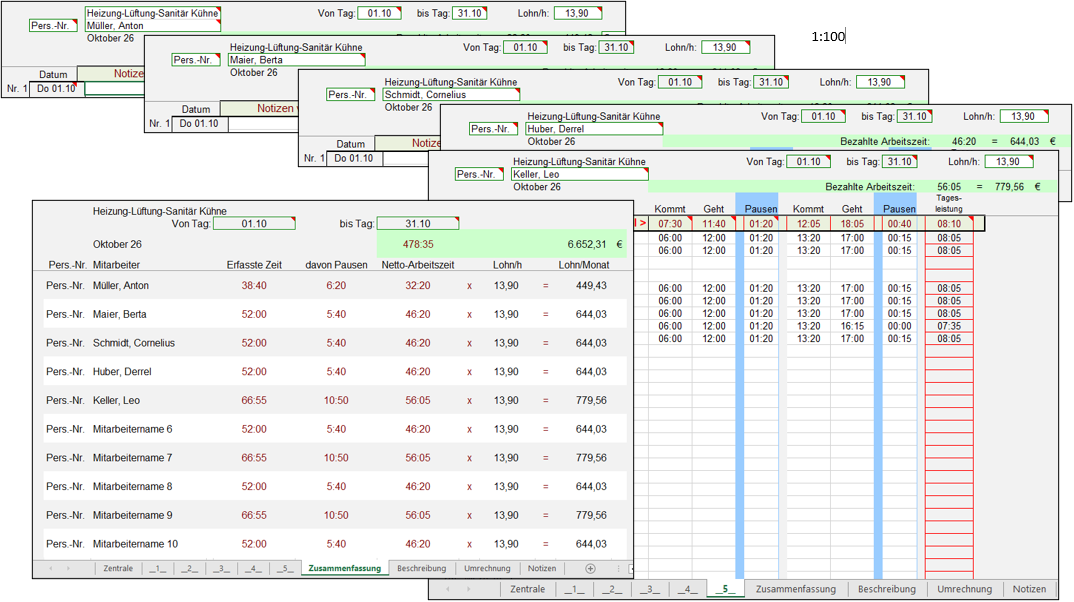Open Beschreibung tab next to active Zusammenfassung tab
Screen dimensions: 1074x602
click(x=421, y=568)
